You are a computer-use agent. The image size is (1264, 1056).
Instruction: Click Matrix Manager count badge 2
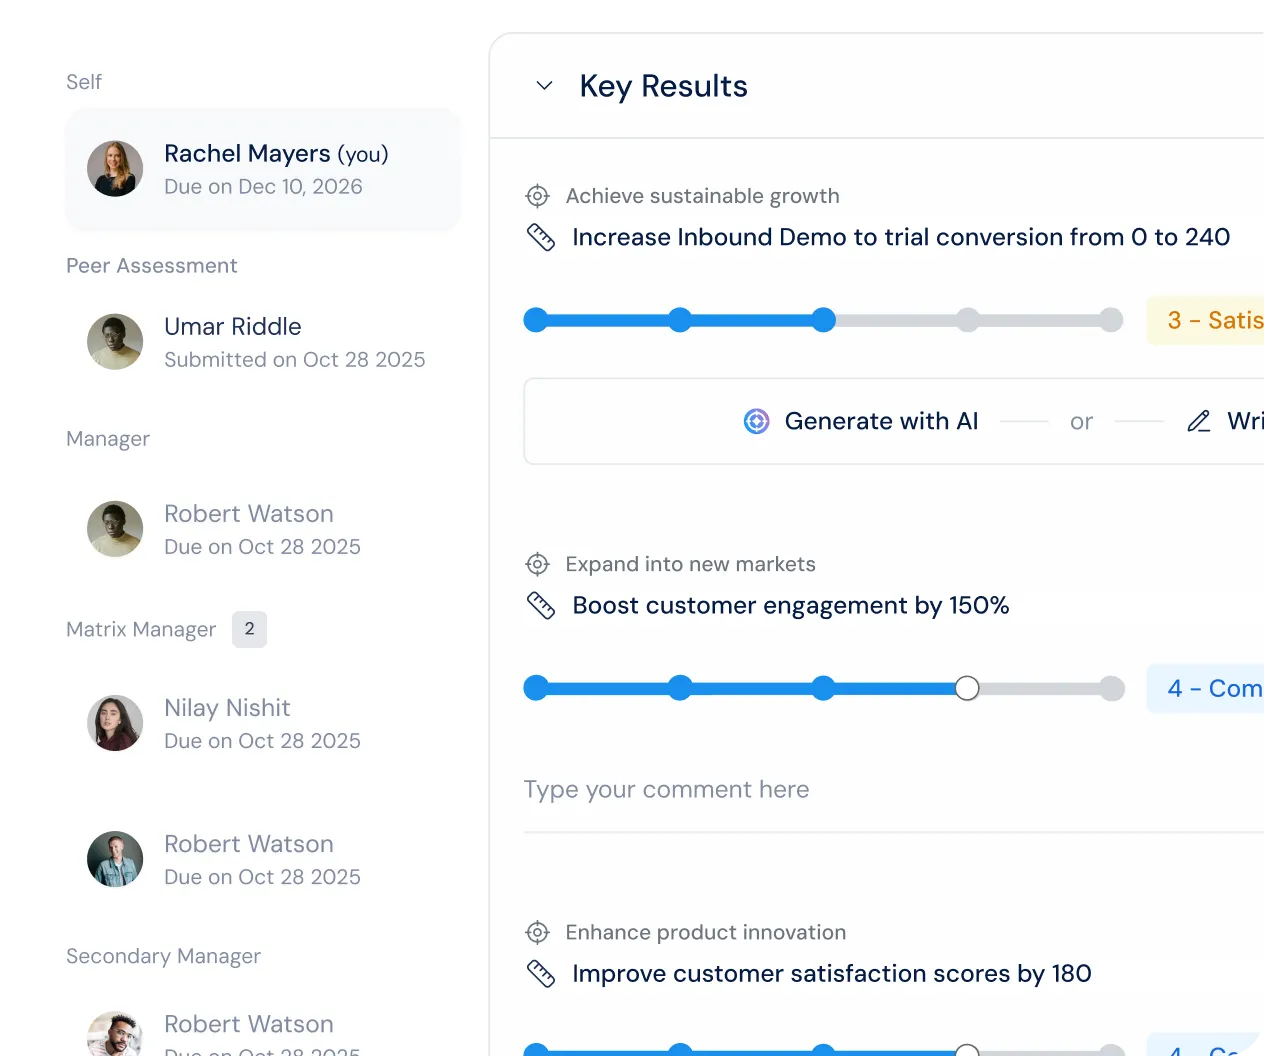tap(249, 629)
